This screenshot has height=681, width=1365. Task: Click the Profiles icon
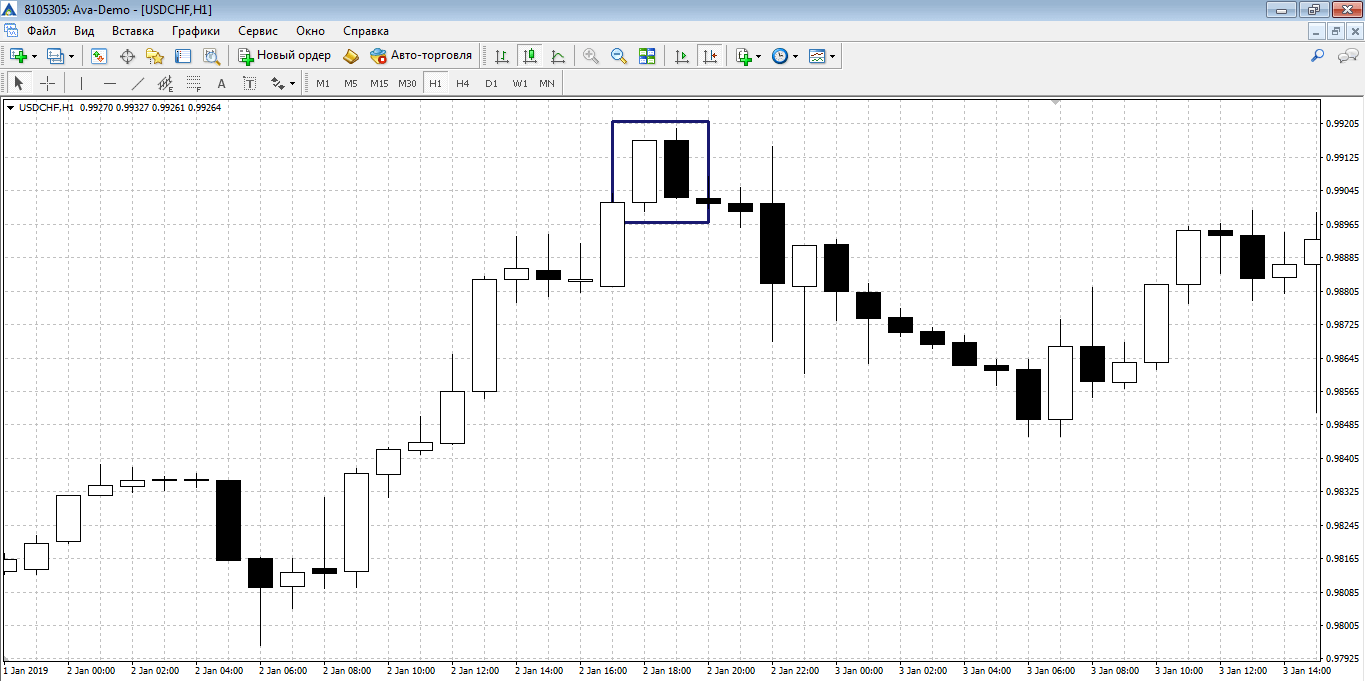click(x=56, y=56)
